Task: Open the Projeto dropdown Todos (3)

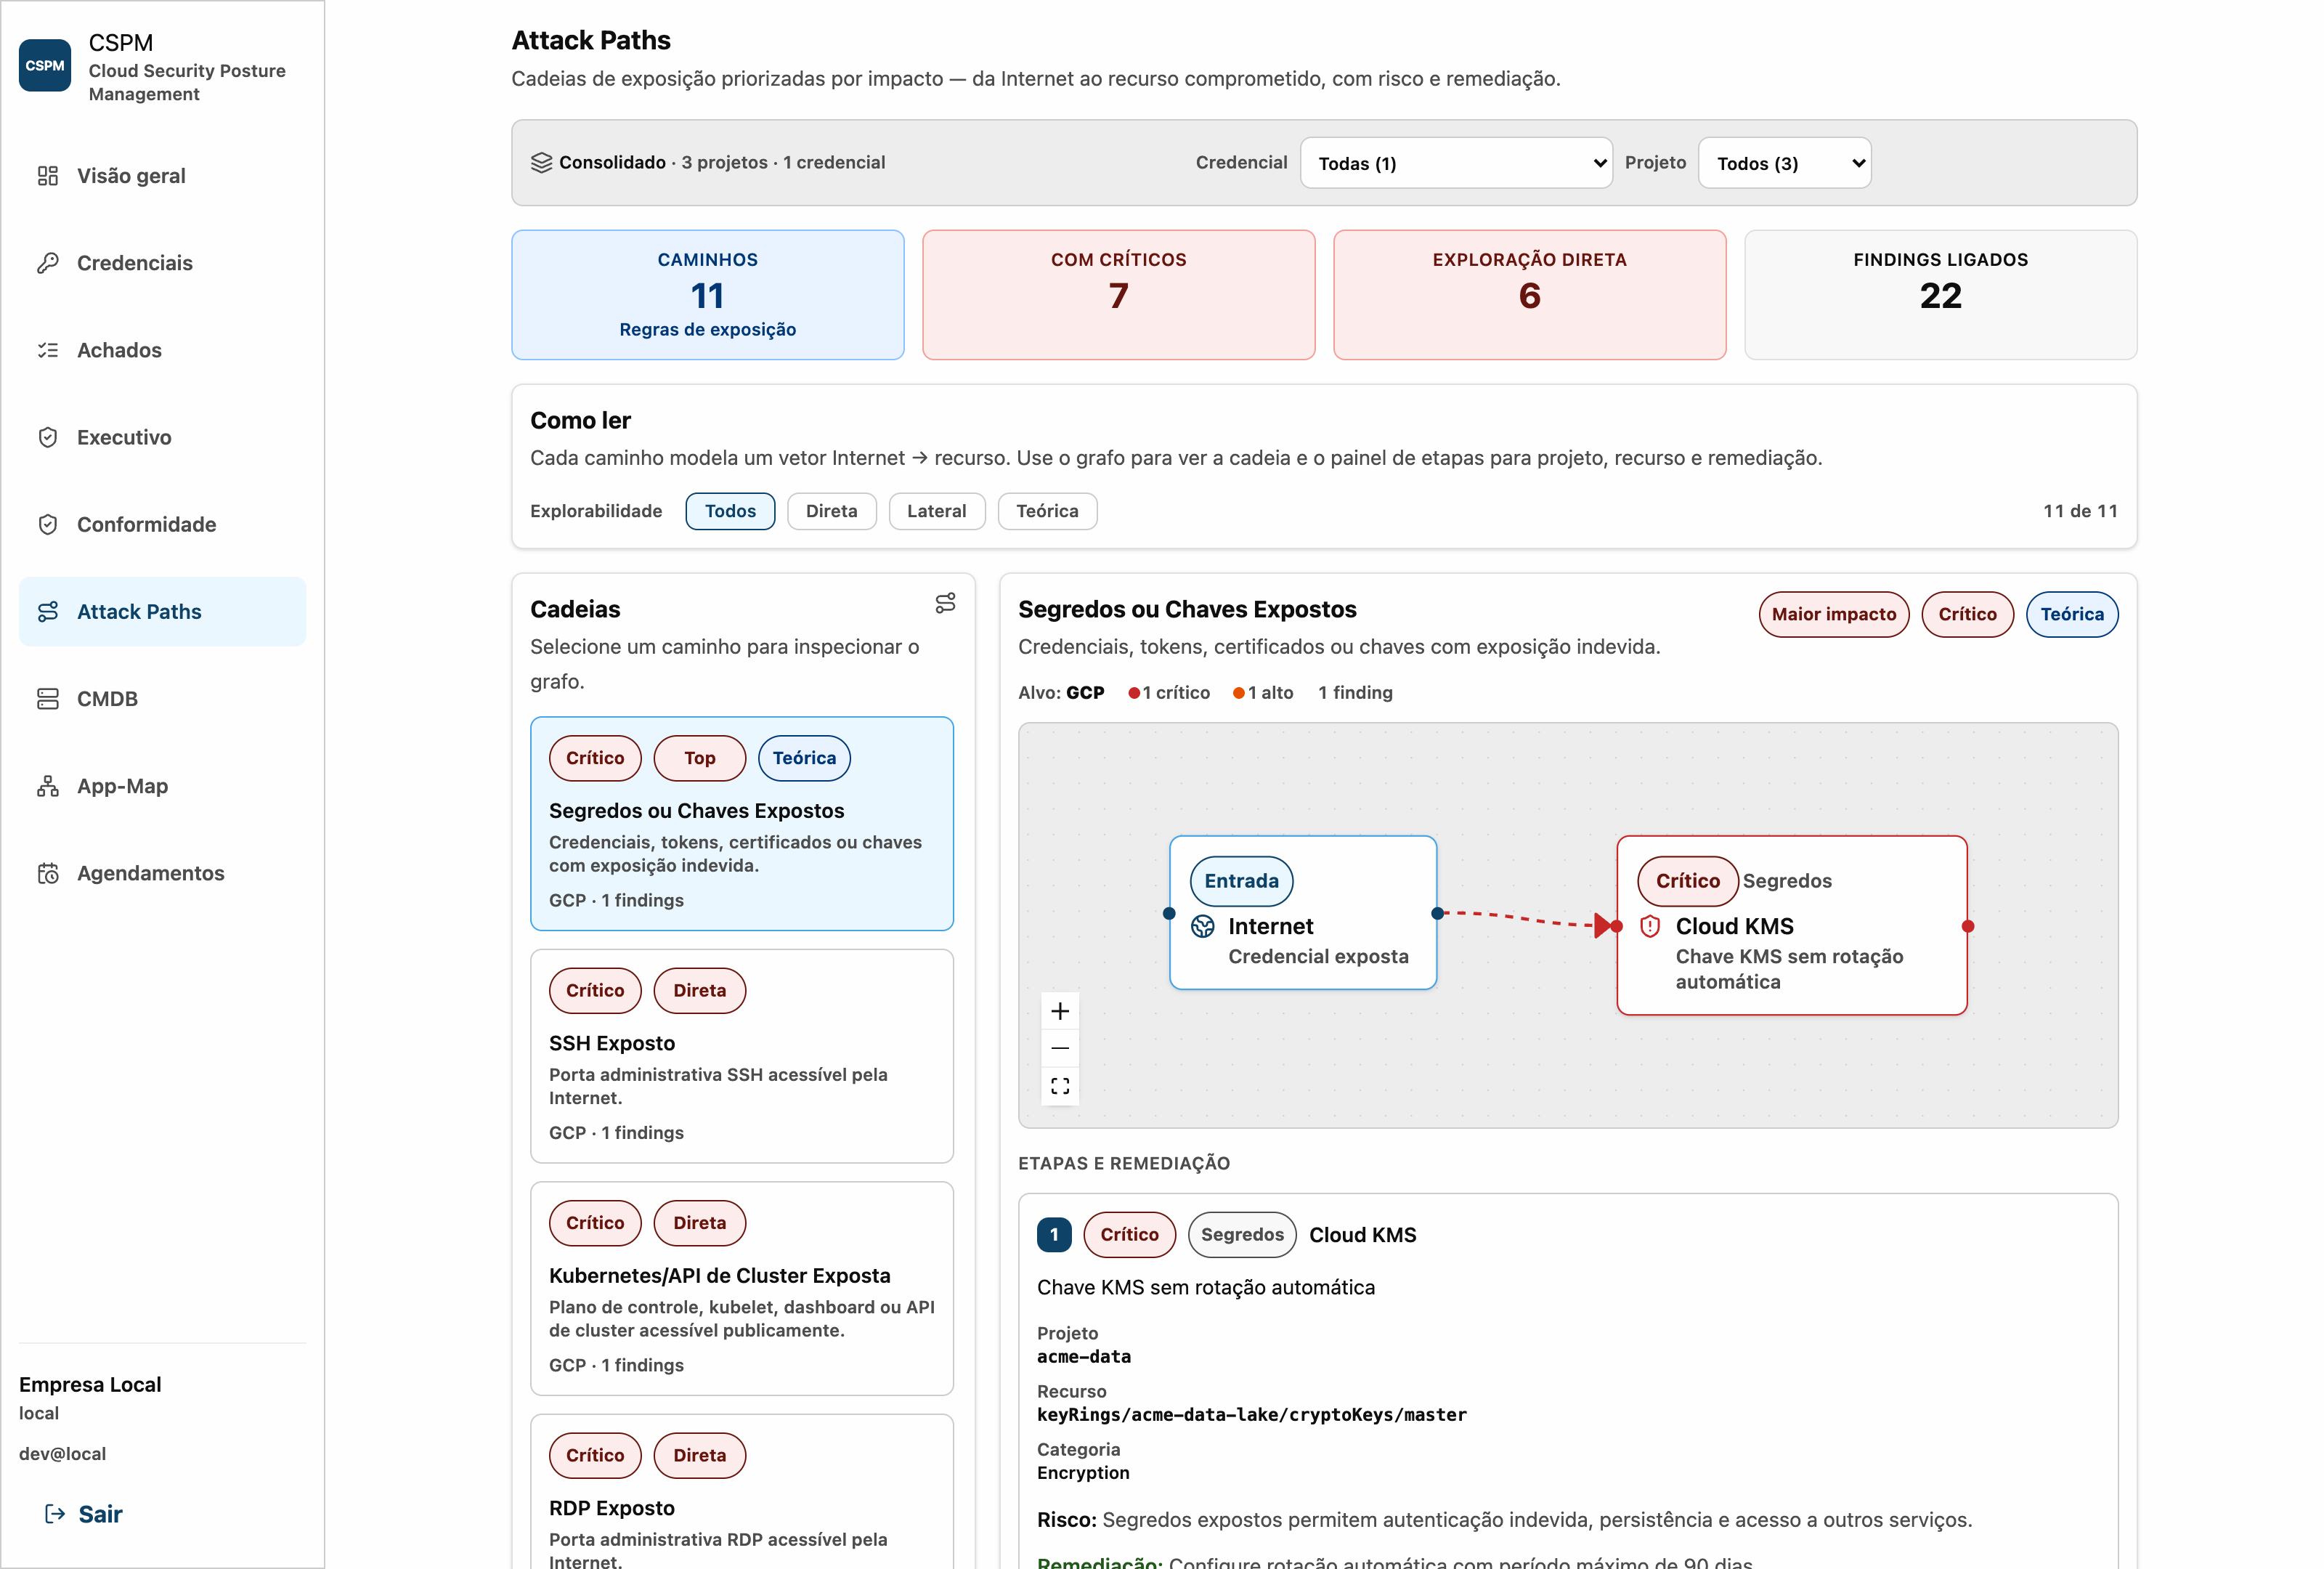Action: (1784, 163)
